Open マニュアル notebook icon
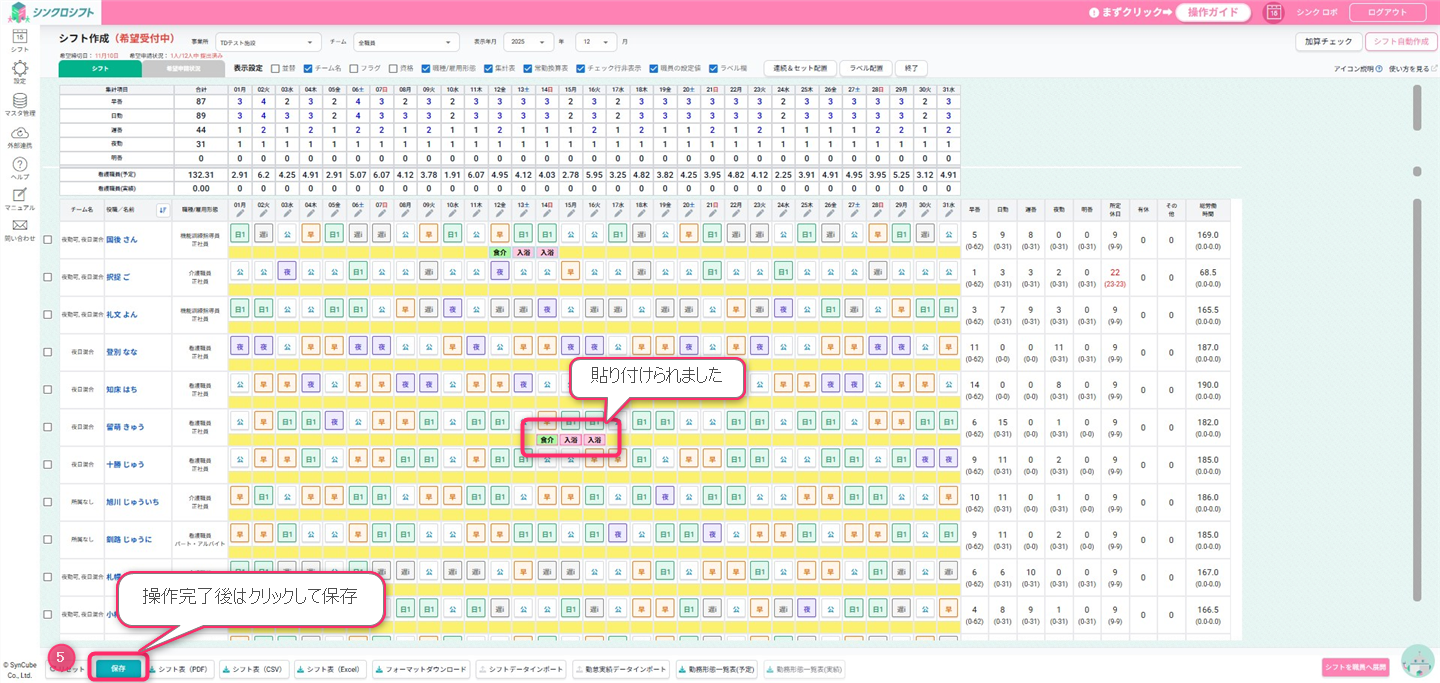Viewport: 1440px width, 683px height. pos(19,195)
